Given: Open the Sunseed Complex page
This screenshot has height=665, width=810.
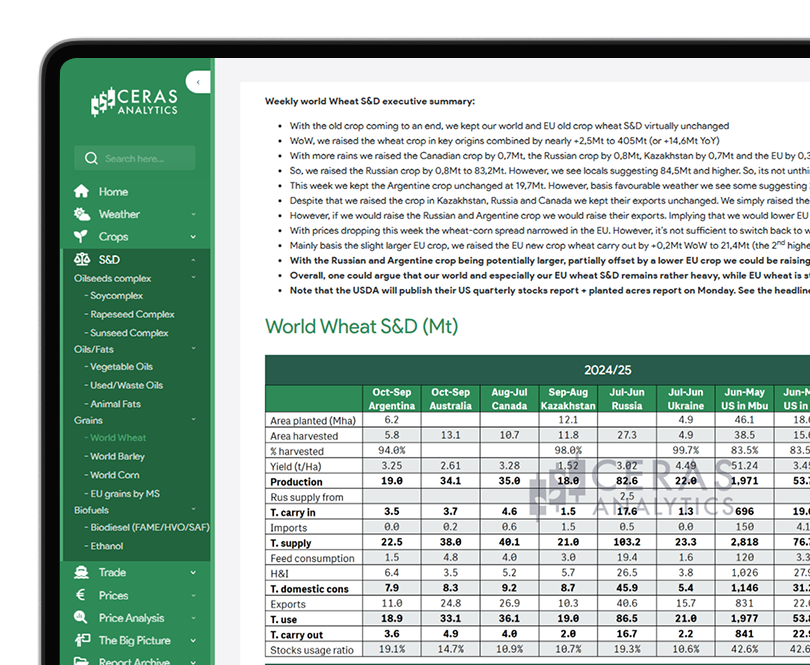Looking at the screenshot, I should (127, 333).
